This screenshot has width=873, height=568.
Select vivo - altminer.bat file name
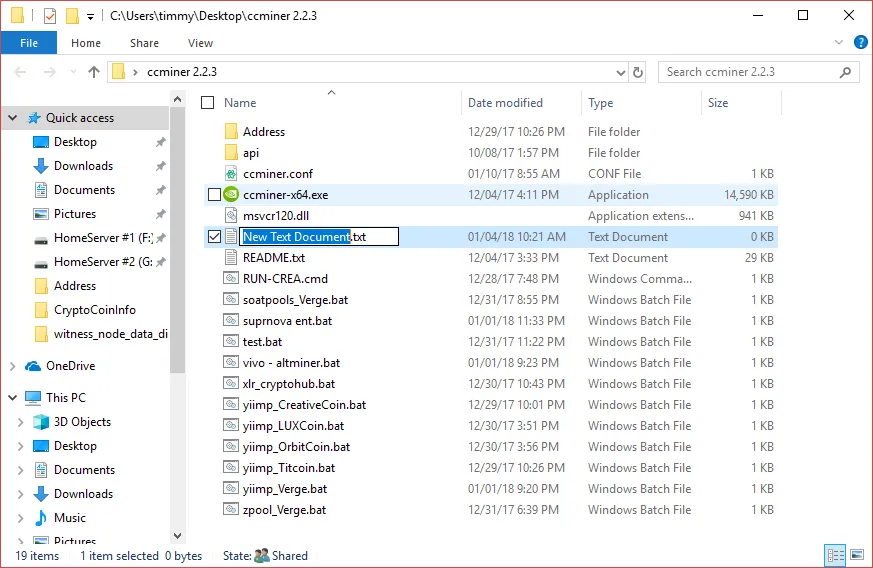click(291, 363)
